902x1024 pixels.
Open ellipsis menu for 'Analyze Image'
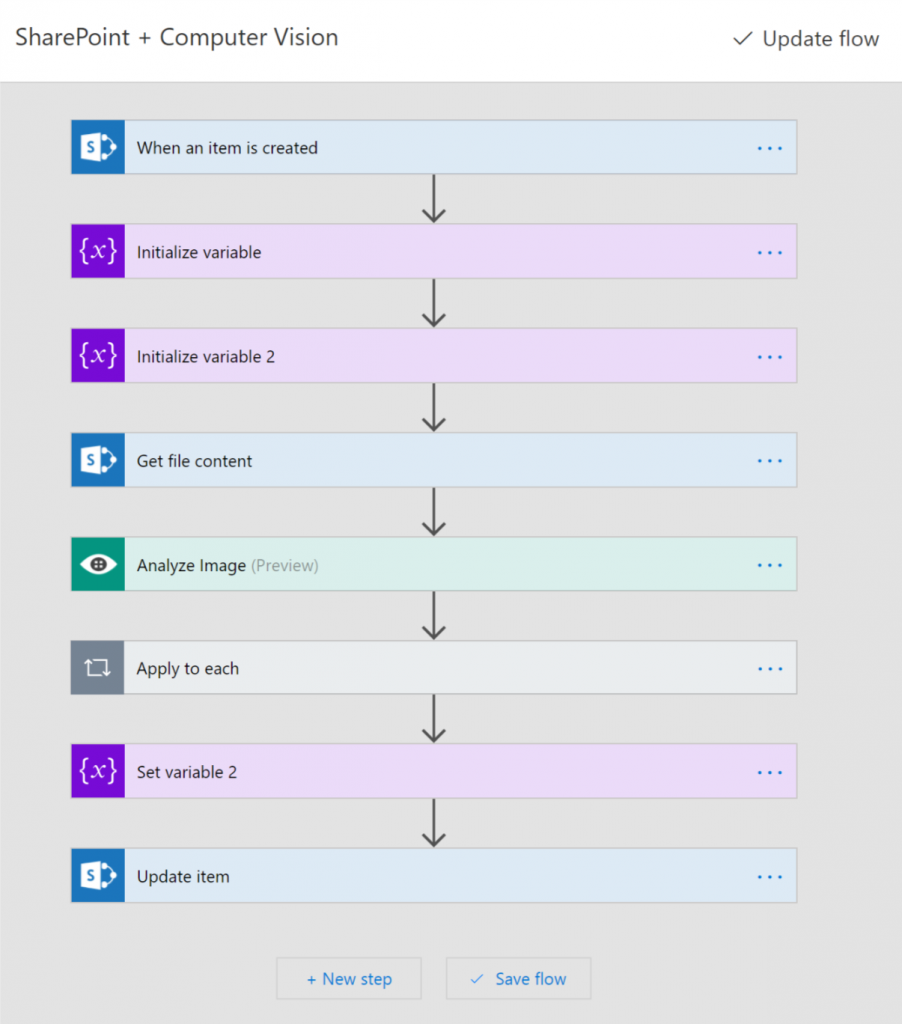(x=769, y=566)
